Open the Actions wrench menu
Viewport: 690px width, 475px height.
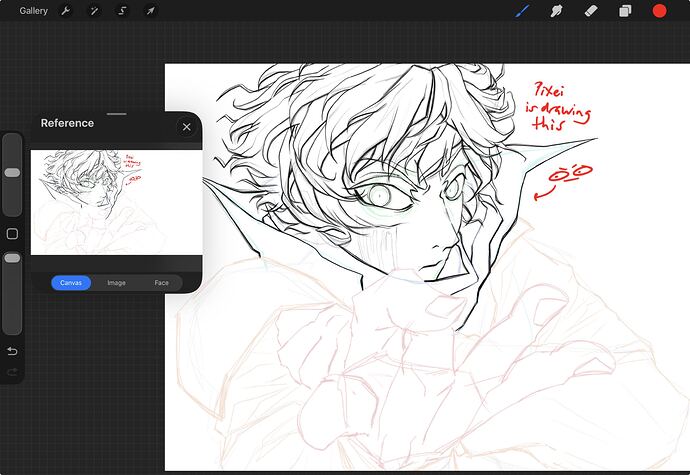tap(66, 11)
